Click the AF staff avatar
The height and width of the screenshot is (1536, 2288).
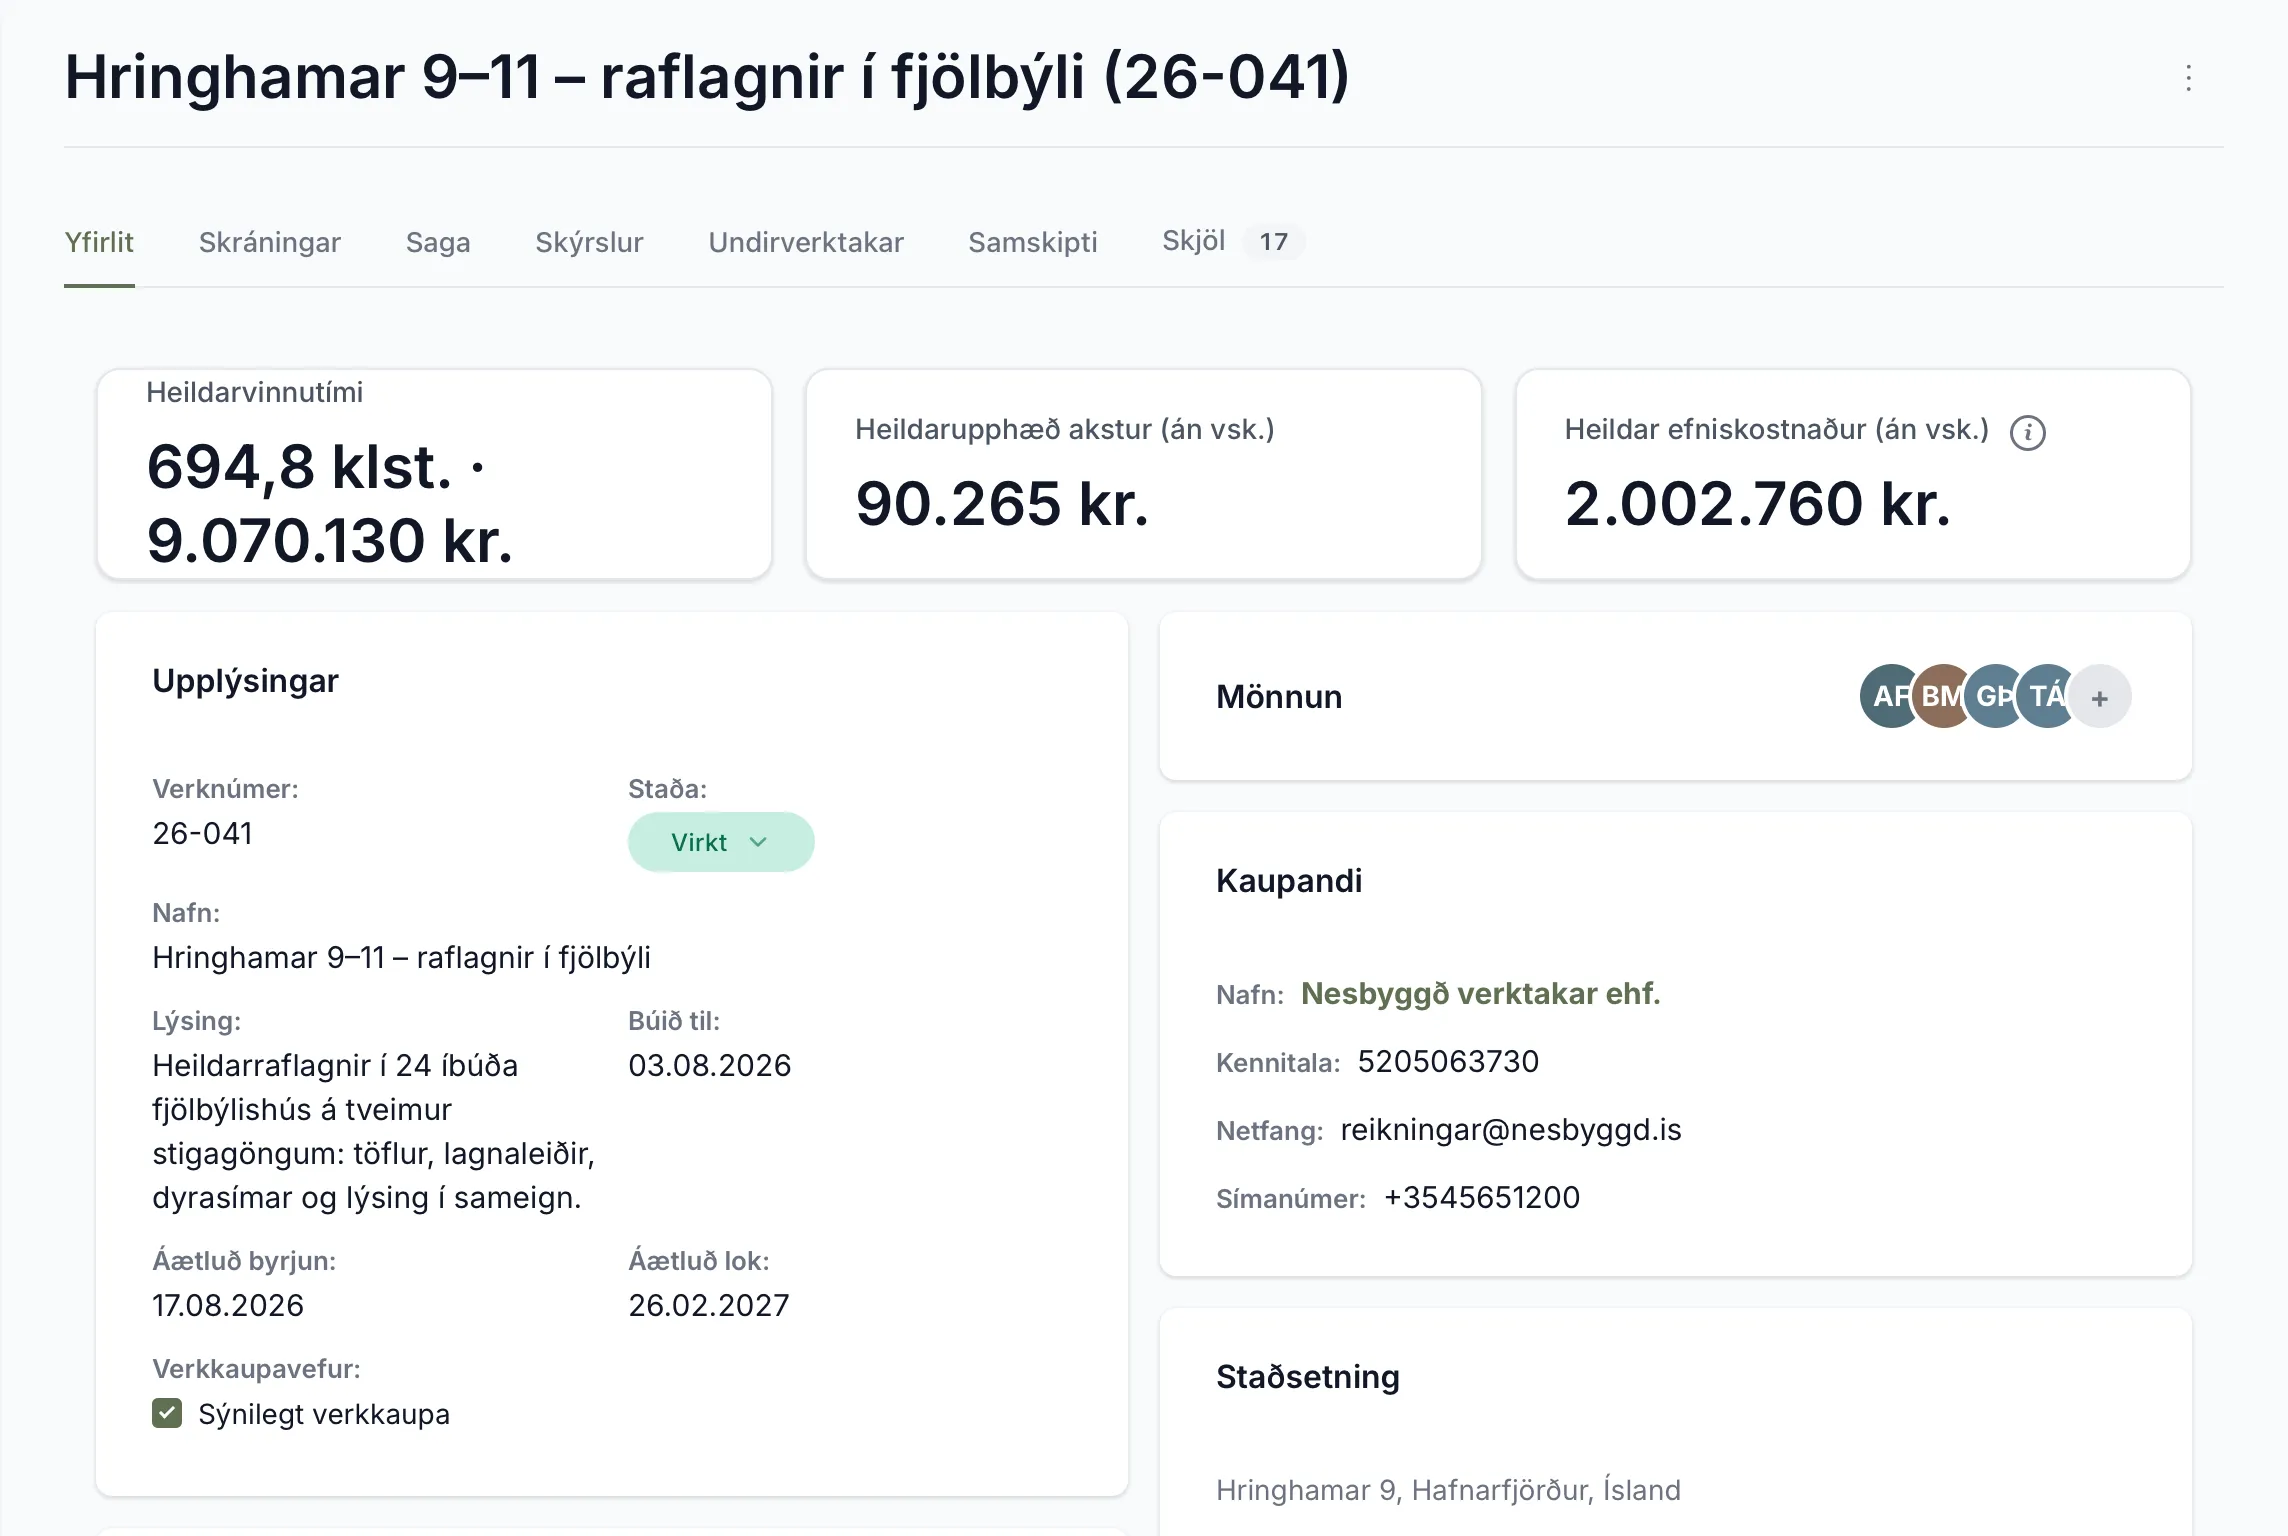coord(1887,696)
